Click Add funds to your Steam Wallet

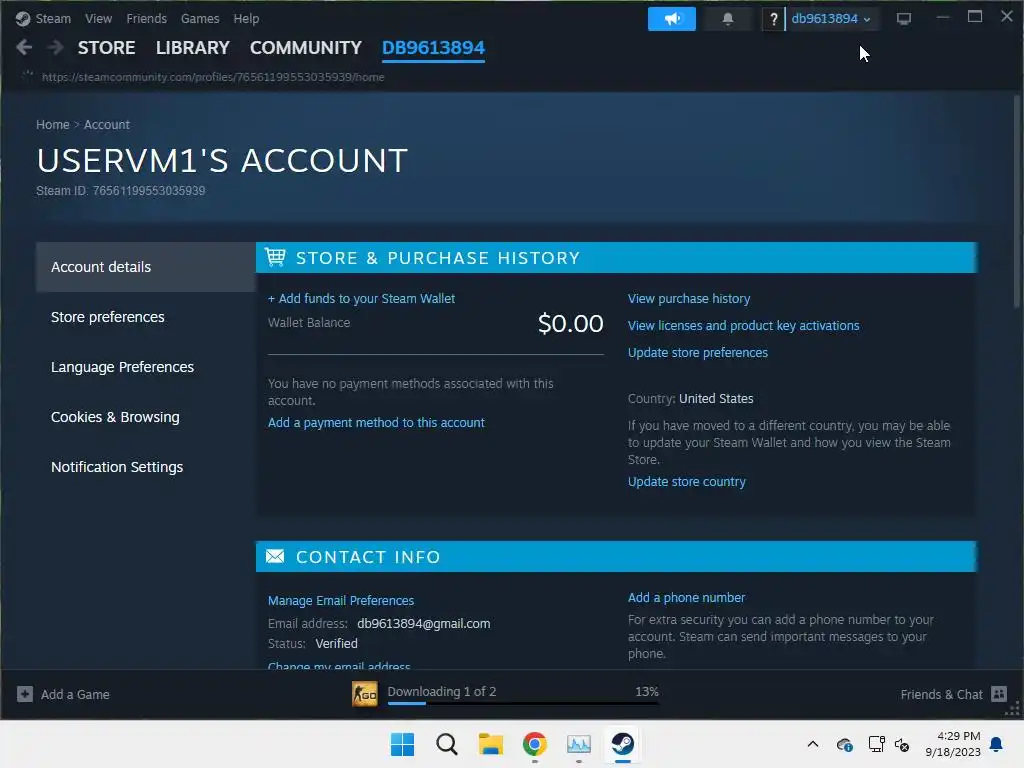tap(361, 298)
